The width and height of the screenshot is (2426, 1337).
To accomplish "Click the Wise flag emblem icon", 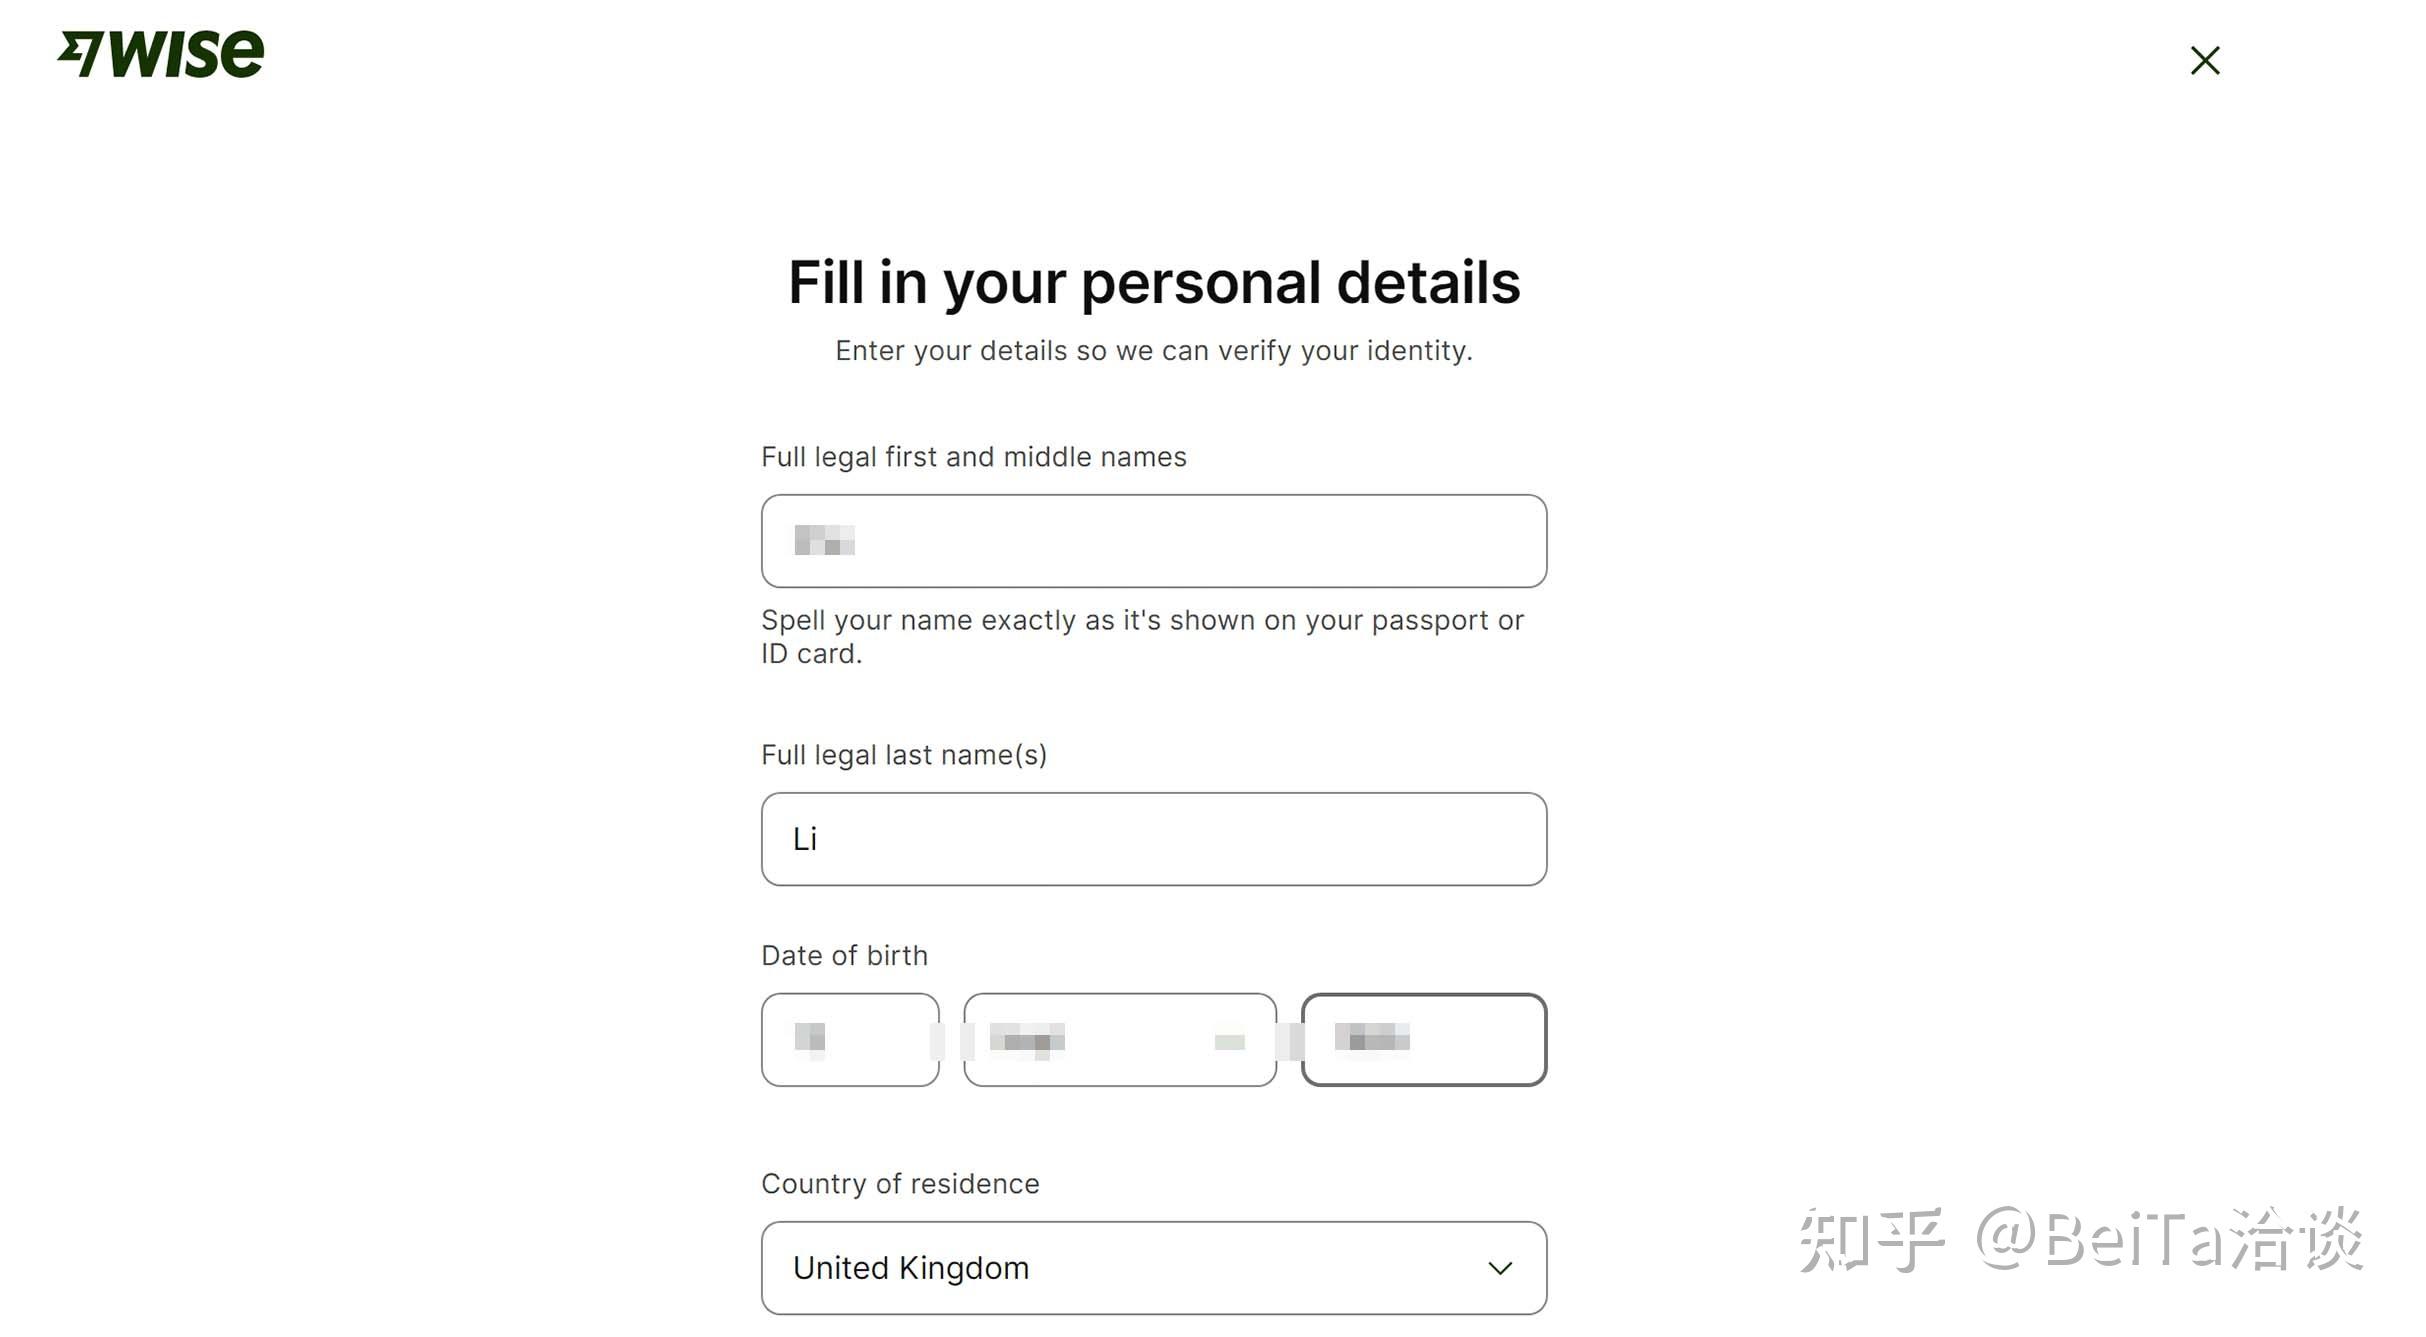I will tap(81, 52).
